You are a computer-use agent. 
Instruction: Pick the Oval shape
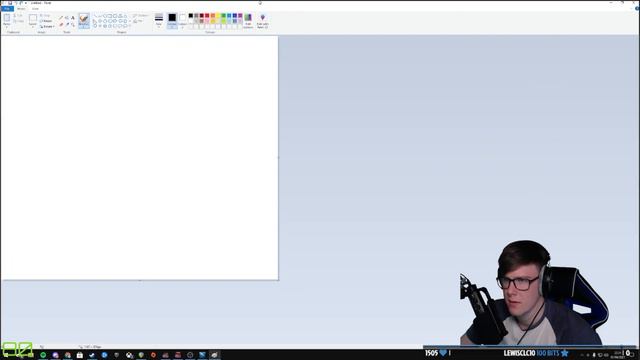(105, 16)
